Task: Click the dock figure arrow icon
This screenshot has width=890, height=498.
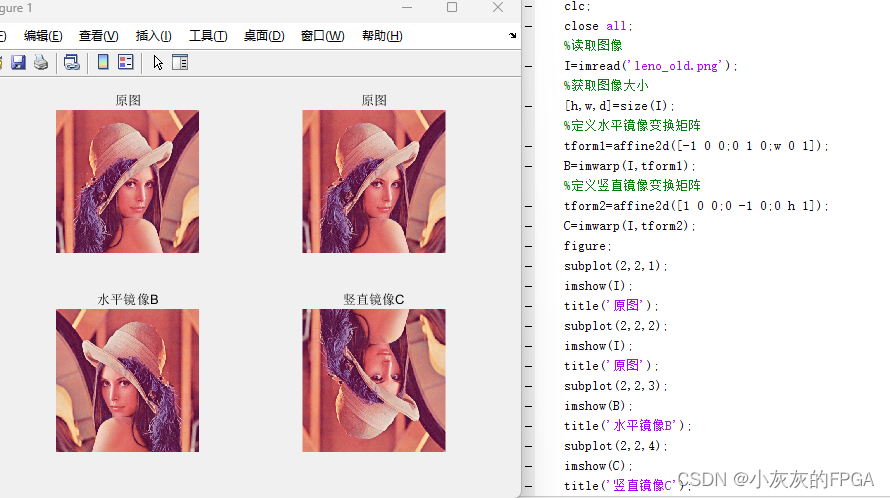Action: click(x=513, y=36)
